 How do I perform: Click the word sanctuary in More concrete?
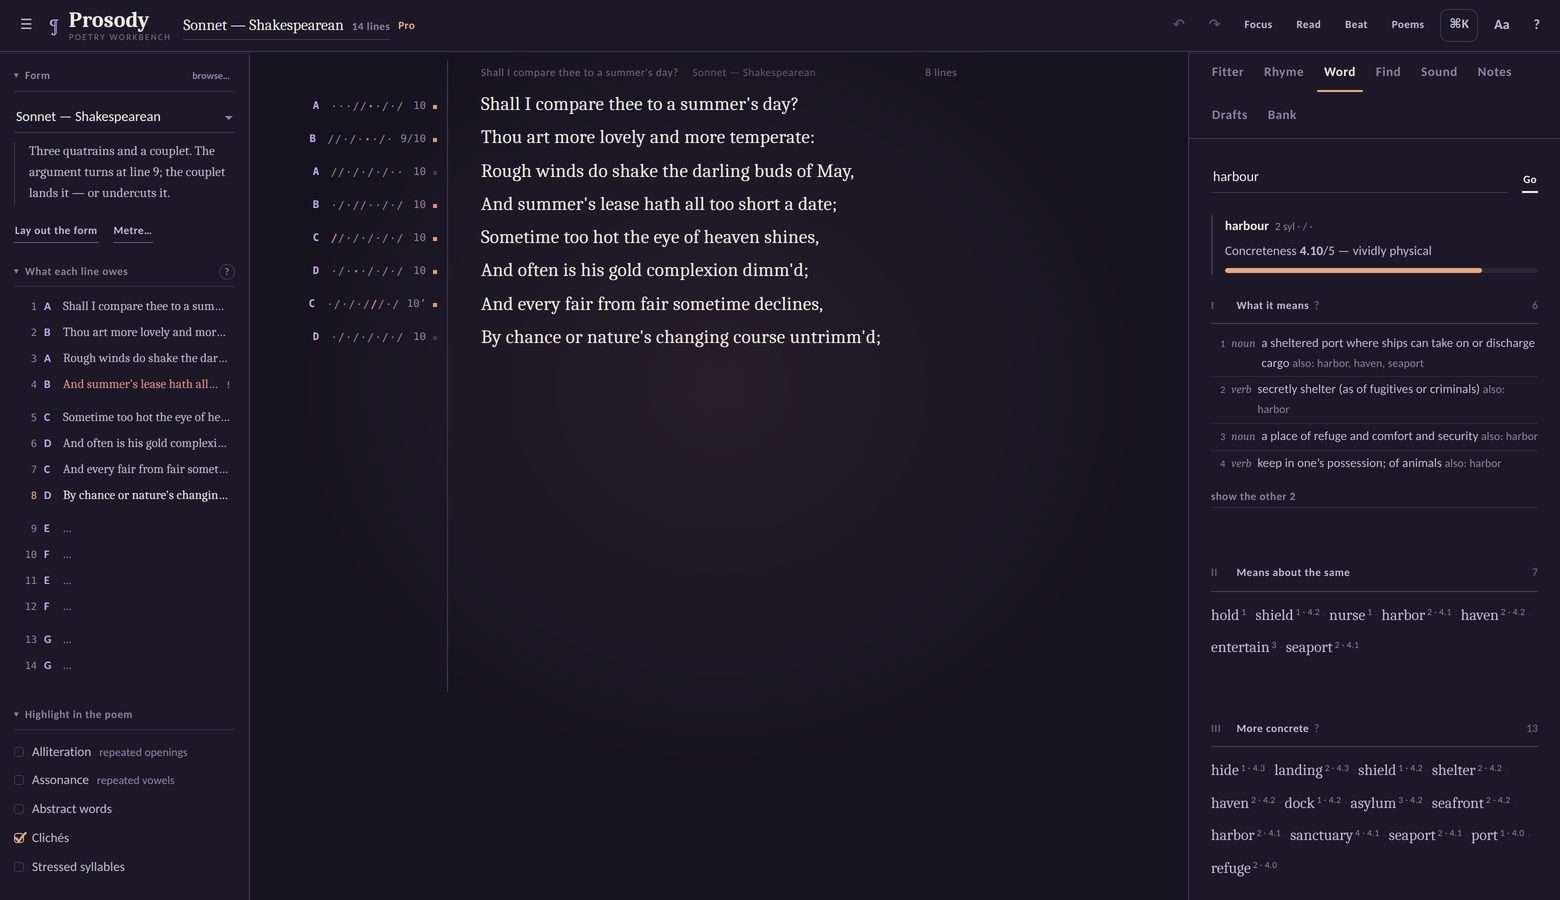(1321, 835)
